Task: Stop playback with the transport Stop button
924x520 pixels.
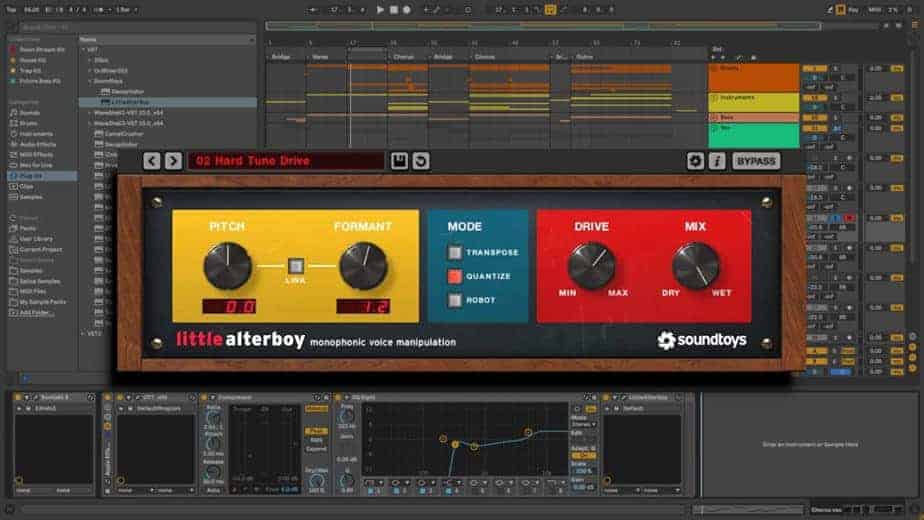Action: coord(393,9)
